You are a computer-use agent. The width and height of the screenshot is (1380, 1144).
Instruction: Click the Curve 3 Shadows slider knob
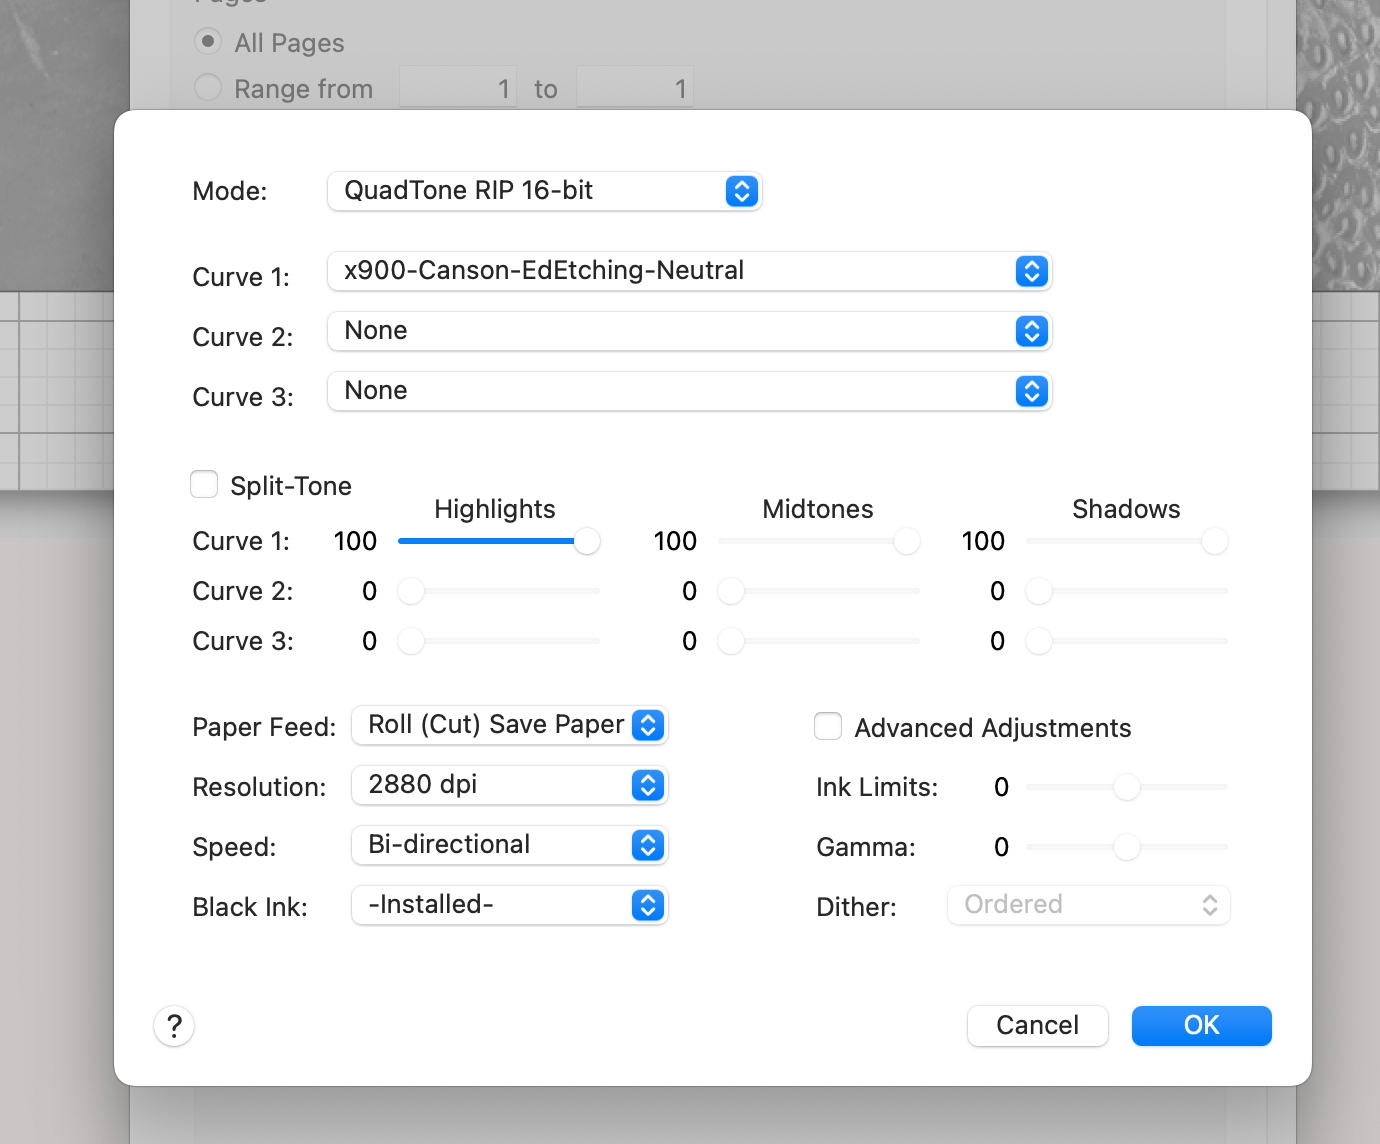click(1039, 641)
